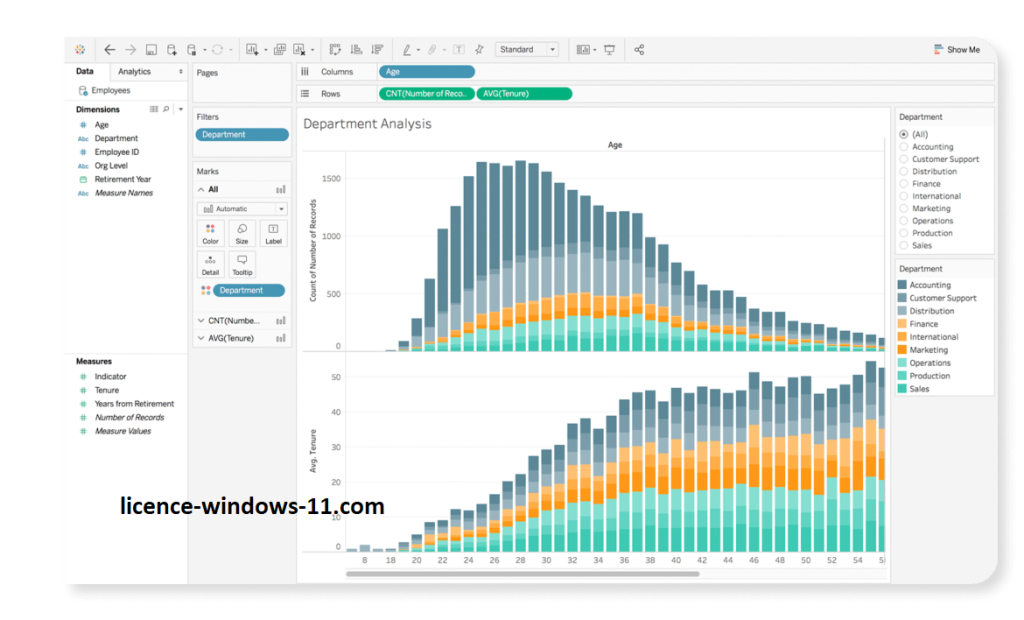The width and height of the screenshot is (1024, 620).
Task: Select the Marketing department filter option
Action: point(904,209)
